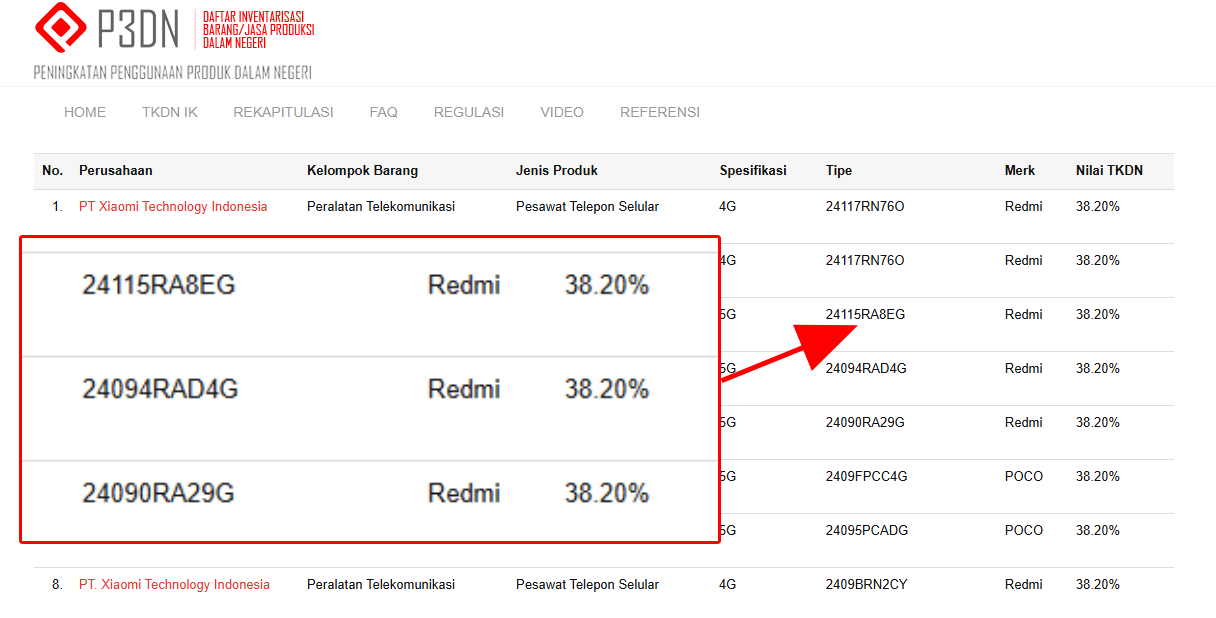Image resolution: width=1216 pixels, height=618 pixels.
Task: Click the 24090RA29G table cell
Action: [864, 422]
